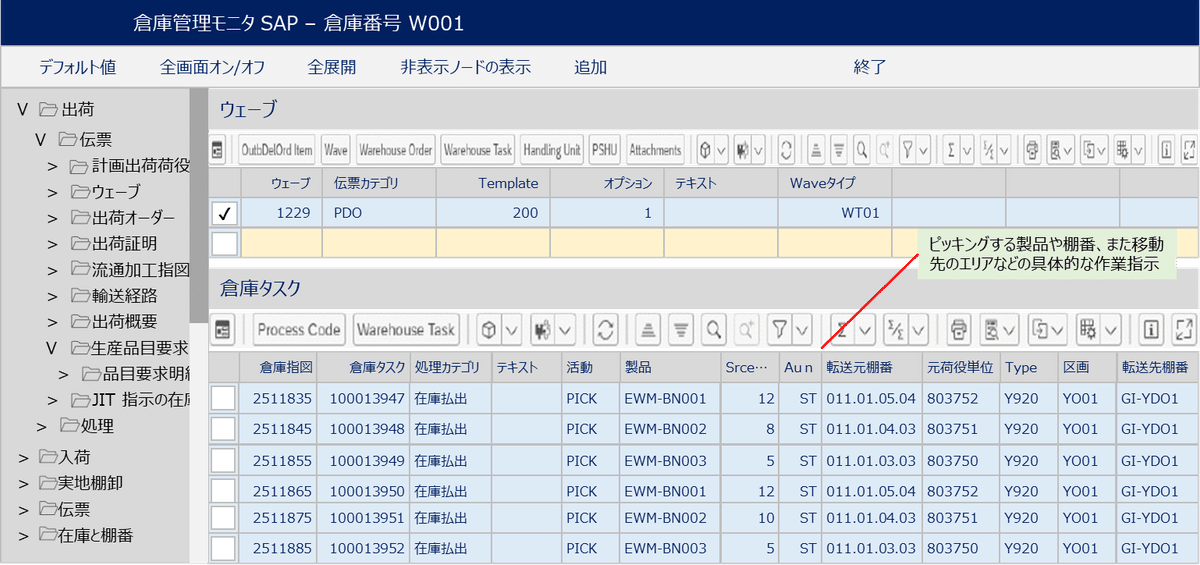Click 非表示ノードの表示 menu item

[465, 68]
